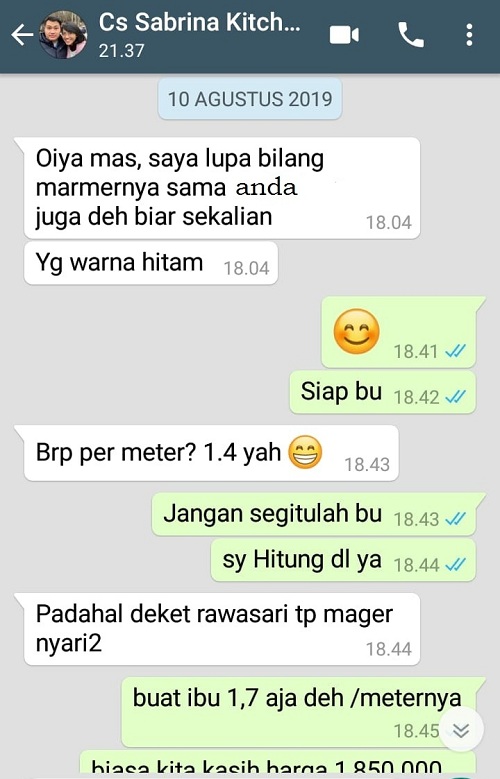Select the 'buat ibu 1,7 aja deh' message
Screen dimensions: 500x779
point(299,711)
